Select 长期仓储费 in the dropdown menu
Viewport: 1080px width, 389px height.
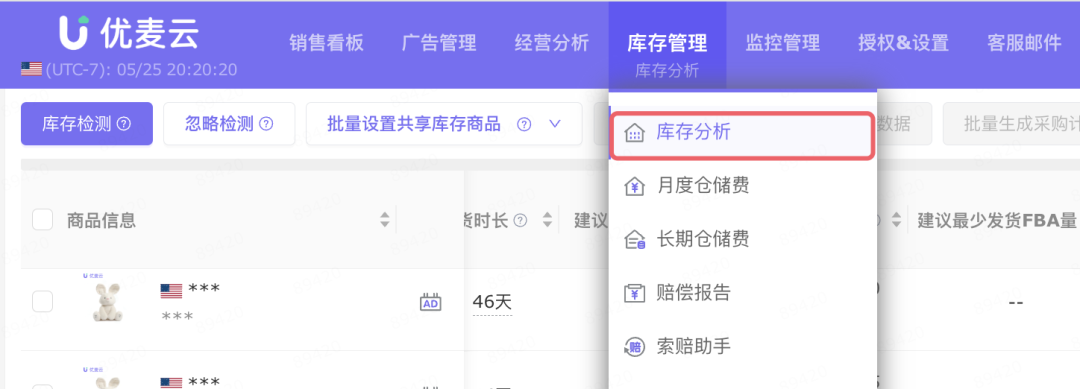coord(742,240)
